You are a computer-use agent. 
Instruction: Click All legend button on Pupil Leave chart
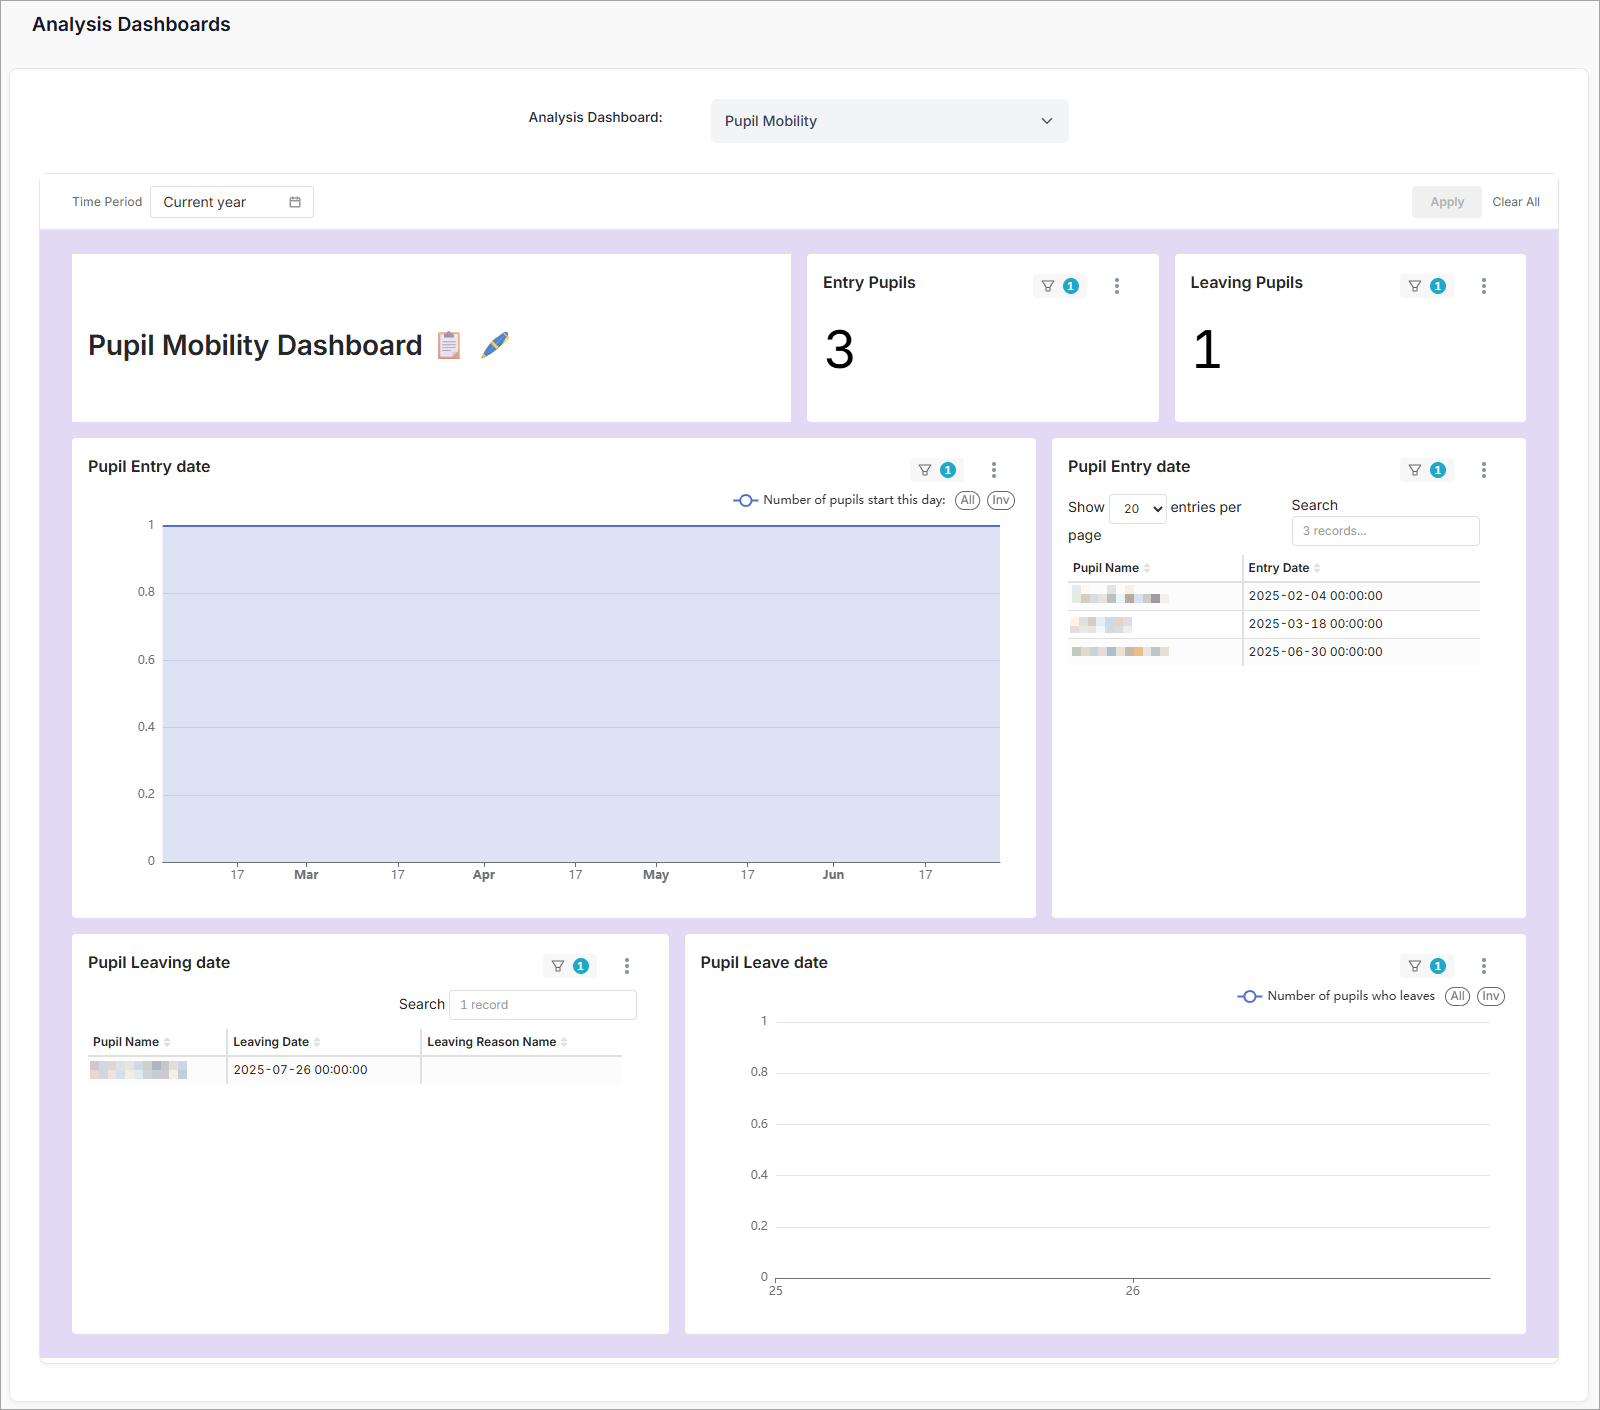coord(1458,996)
